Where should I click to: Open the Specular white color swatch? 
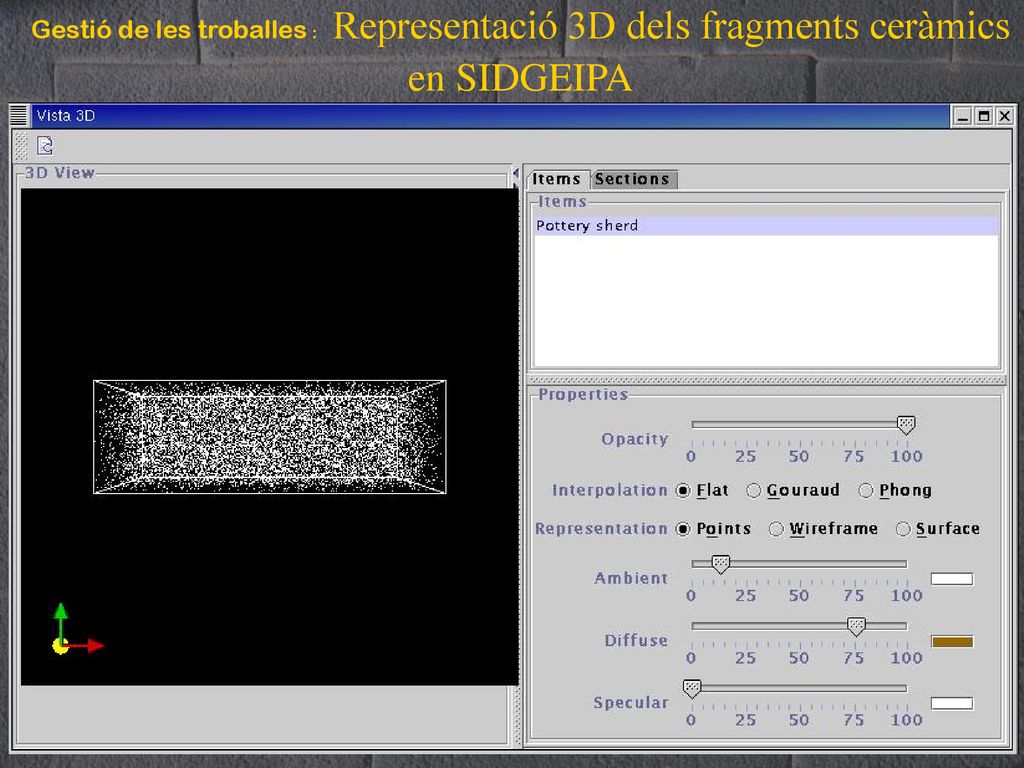(x=952, y=703)
